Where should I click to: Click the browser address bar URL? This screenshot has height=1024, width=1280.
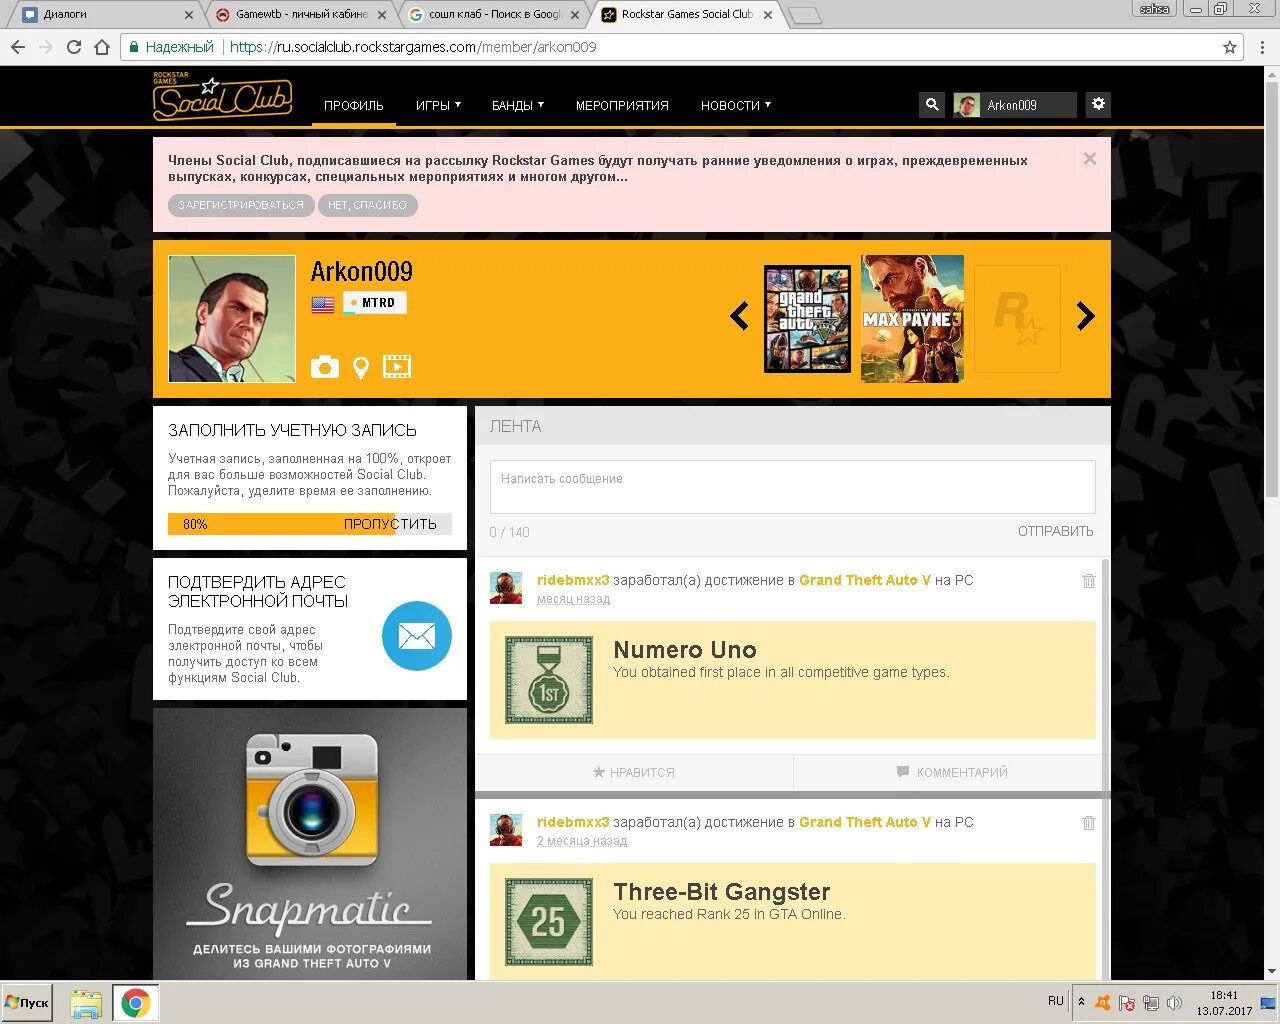413,47
